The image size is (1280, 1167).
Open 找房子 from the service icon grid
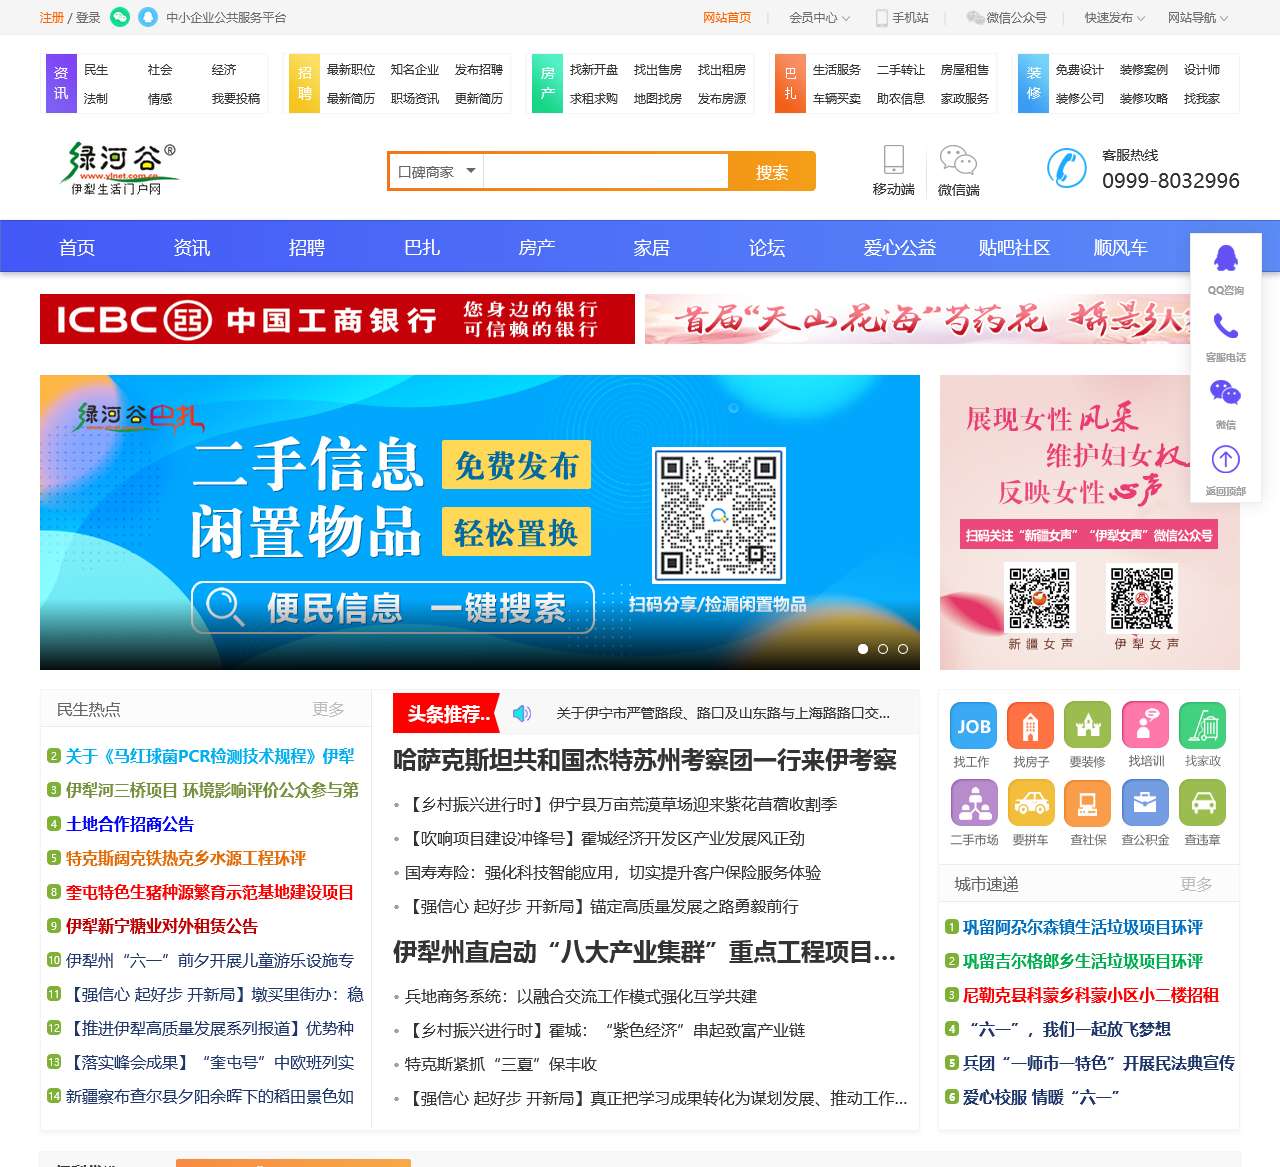[x=1031, y=725]
